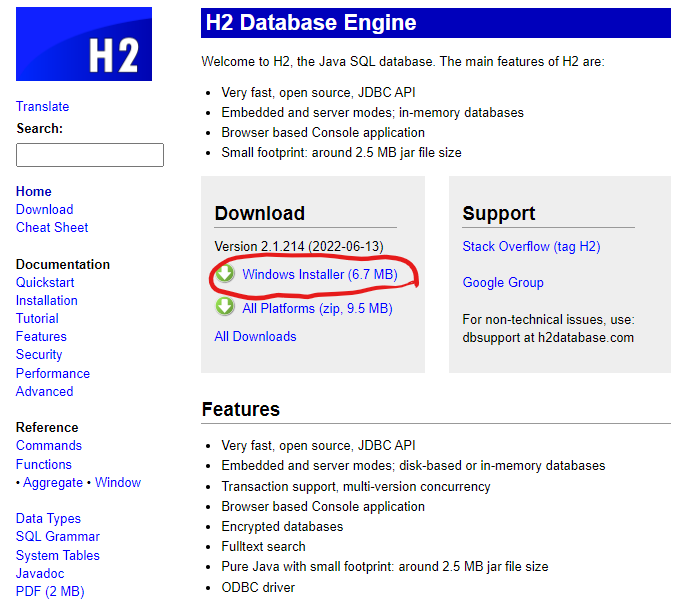Open the Commands reference link
Image resolution: width=676 pixels, height=607 pixels.
coord(49,446)
